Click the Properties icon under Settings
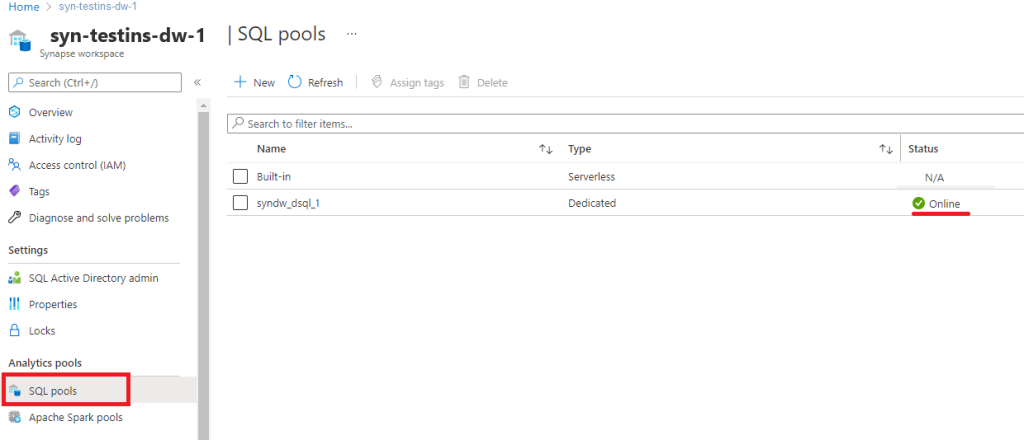The image size is (1024, 440). point(14,304)
